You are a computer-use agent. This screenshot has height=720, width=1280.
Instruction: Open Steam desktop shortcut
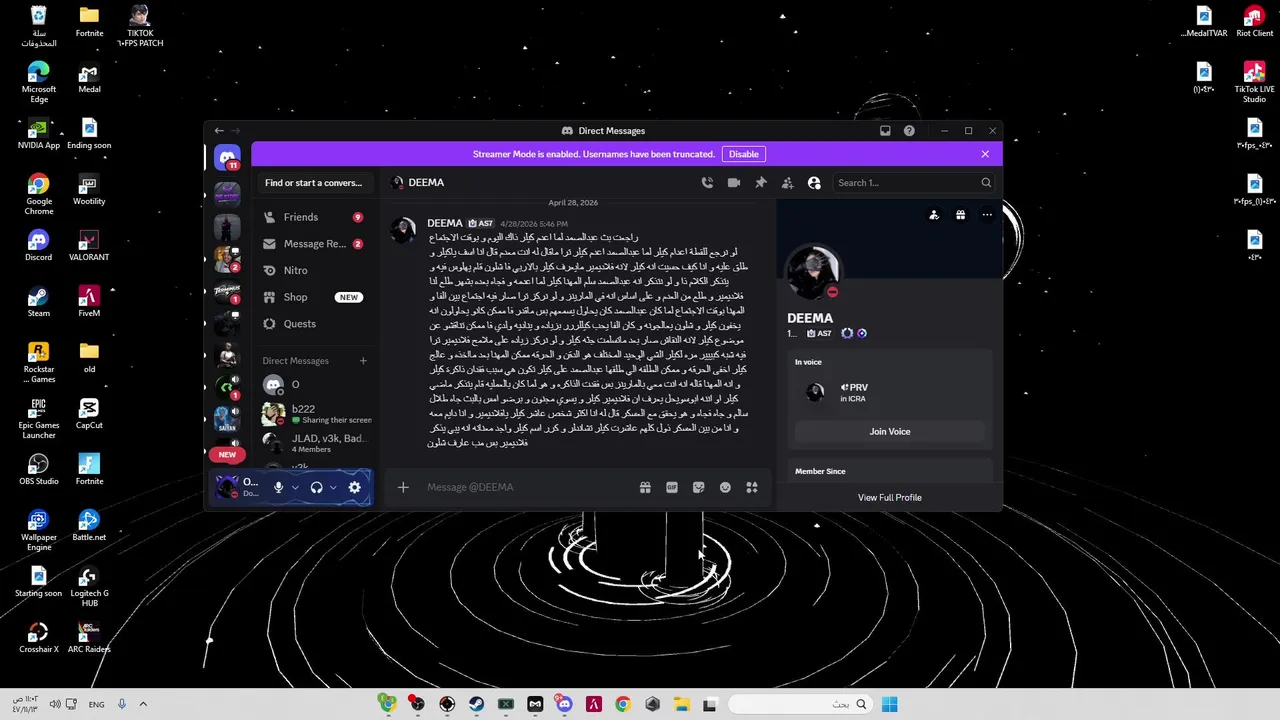tap(38, 301)
